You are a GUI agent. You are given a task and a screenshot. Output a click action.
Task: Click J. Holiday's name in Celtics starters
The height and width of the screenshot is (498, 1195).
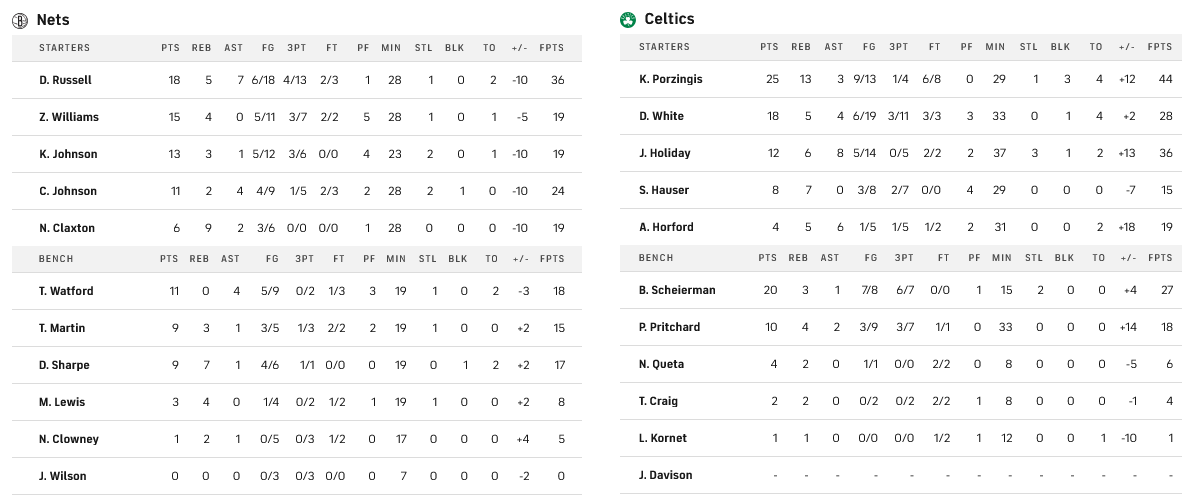[x=665, y=153]
